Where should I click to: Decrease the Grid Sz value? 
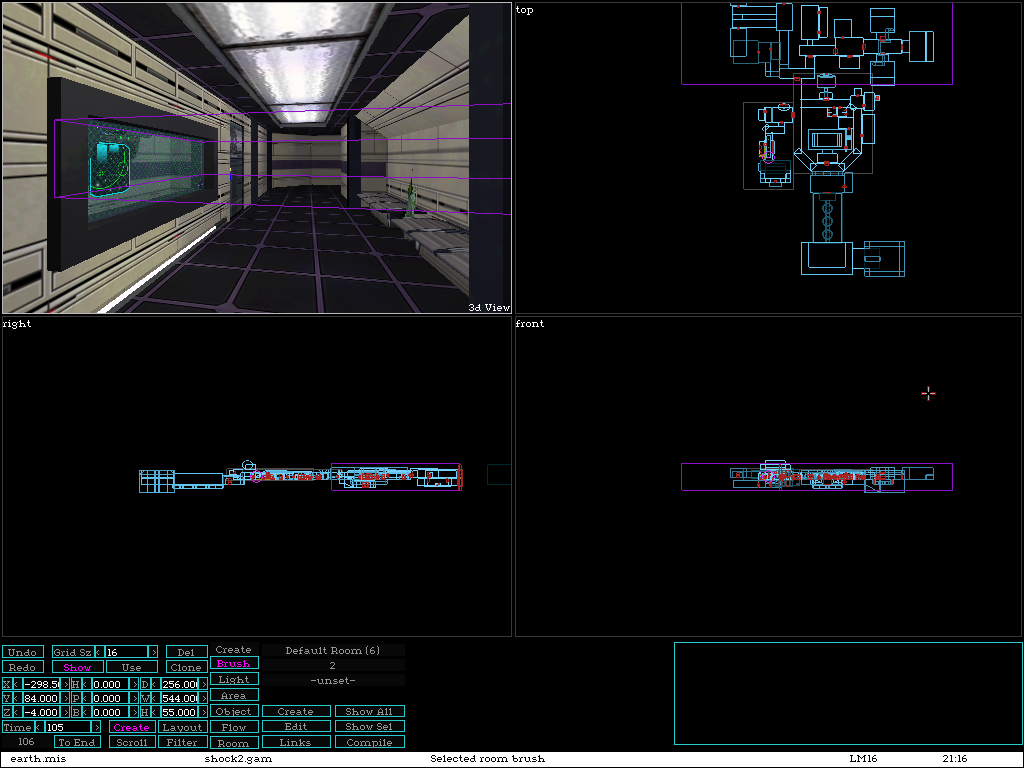click(x=100, y=652)
